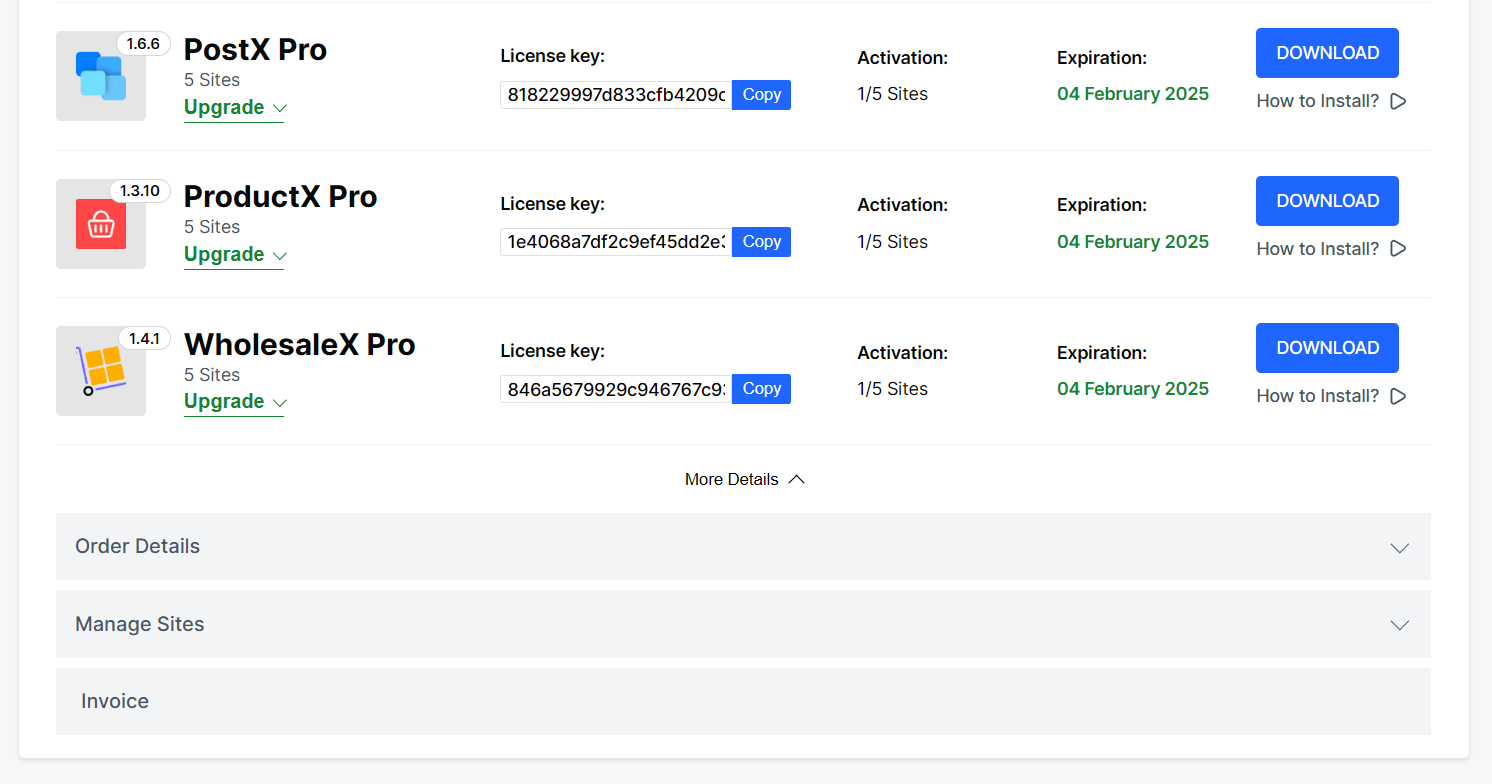Expand the Order Details panel
Viewport: 1492px width, 784px height.
pos(744,546)
